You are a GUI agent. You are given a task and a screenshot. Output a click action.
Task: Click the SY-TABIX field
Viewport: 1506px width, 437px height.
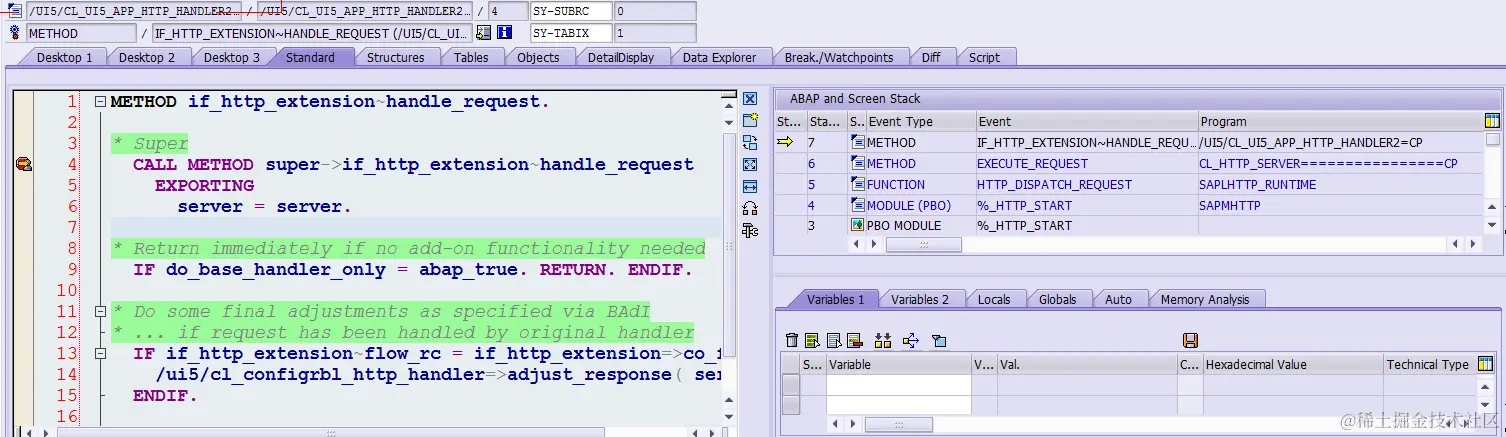tap(570, 33)
